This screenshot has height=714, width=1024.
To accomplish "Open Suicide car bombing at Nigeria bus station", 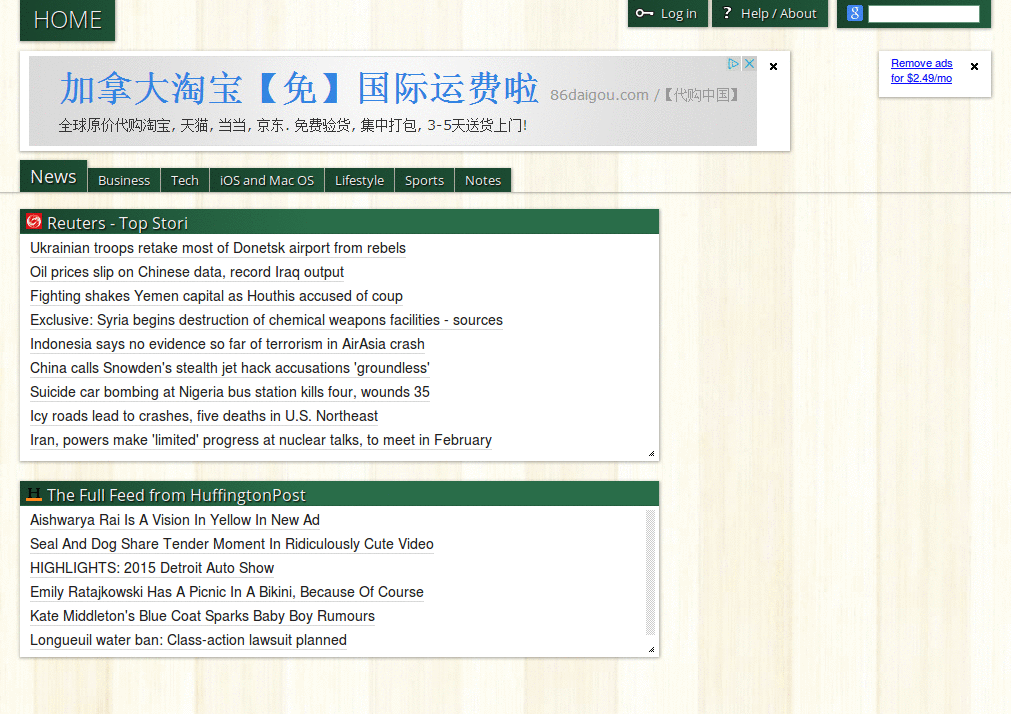I will pos(230,392).
